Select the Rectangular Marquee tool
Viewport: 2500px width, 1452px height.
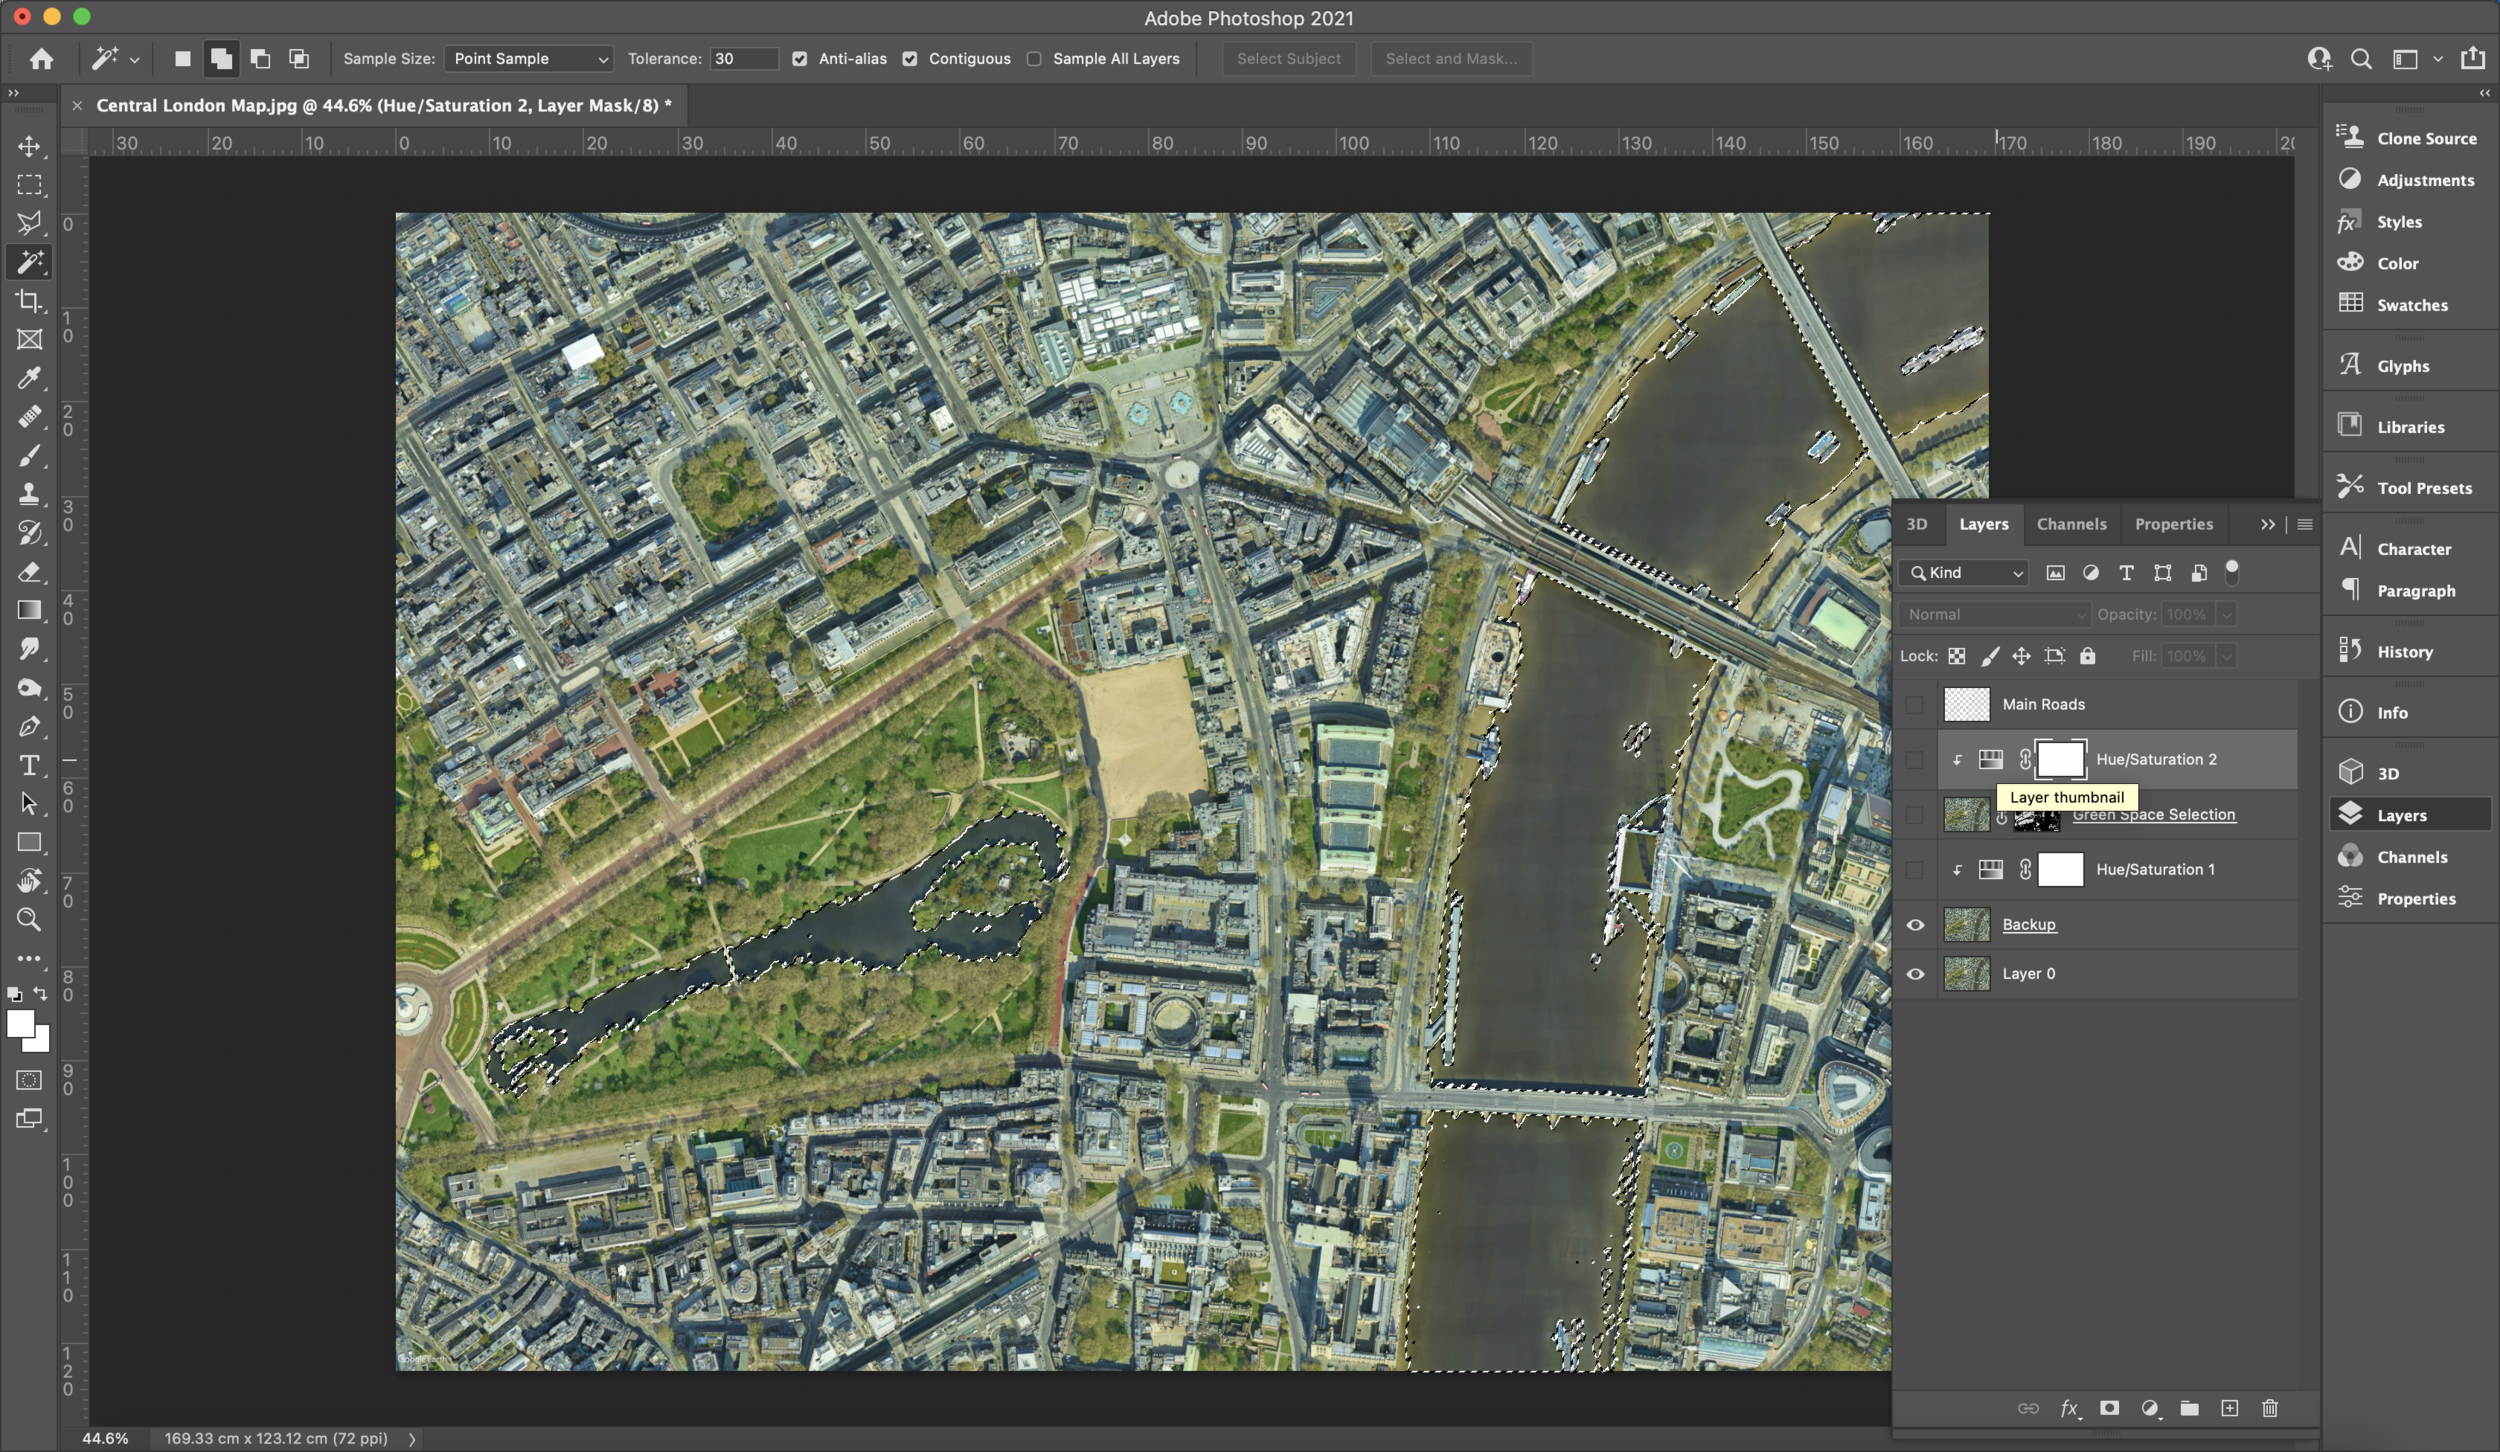pyautogui.click(x=29, y=185)
